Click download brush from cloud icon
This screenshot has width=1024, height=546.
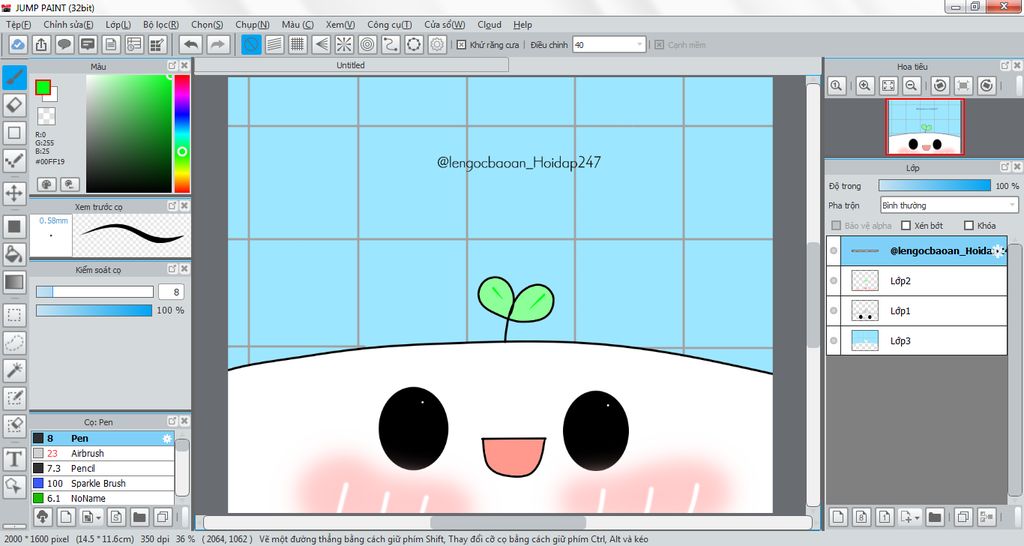(x=42, y=517)
